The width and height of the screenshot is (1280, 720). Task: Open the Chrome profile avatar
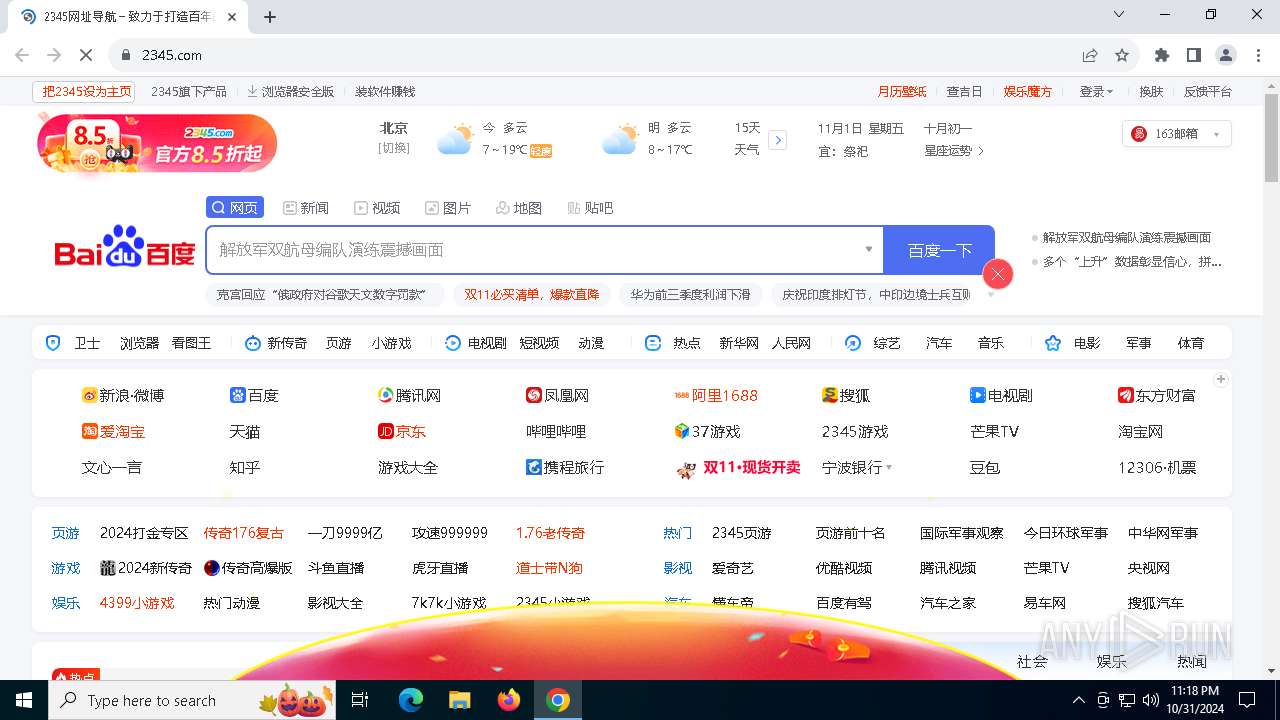(1225, 55)
